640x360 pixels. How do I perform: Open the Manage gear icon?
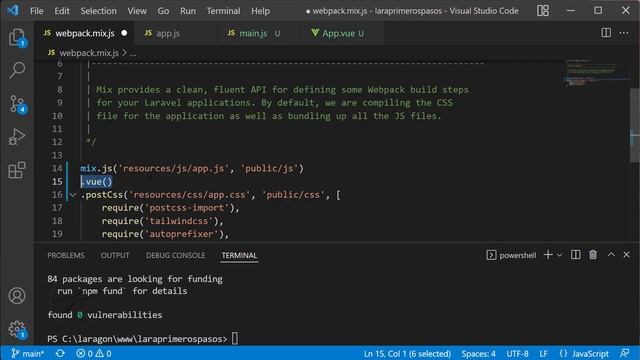(17, 329)
